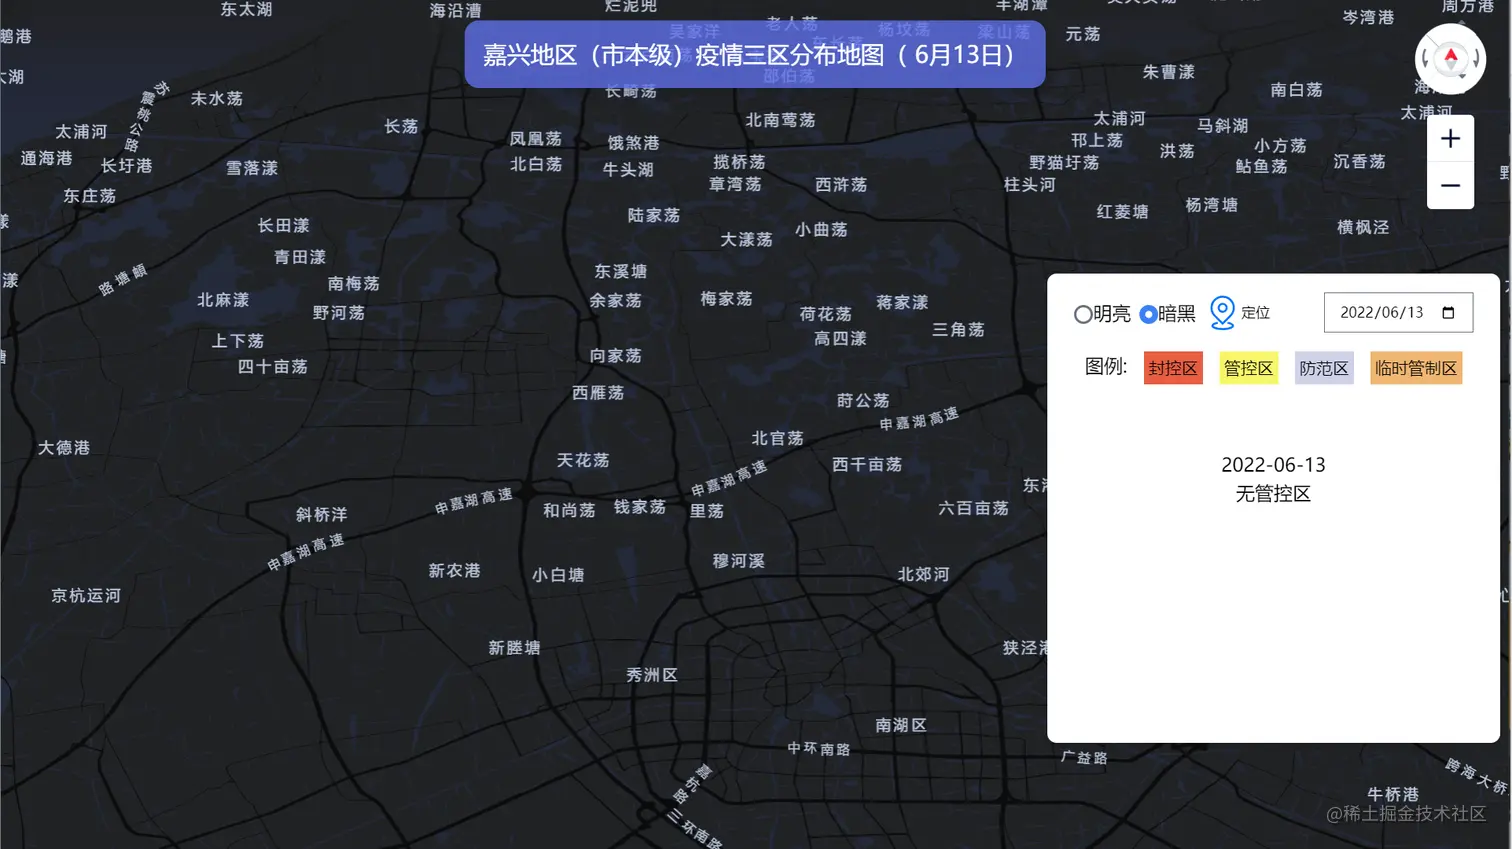Click the 北官荡 map label
The height and width of the screenshot is (849, 1512).
pos(777,438)
